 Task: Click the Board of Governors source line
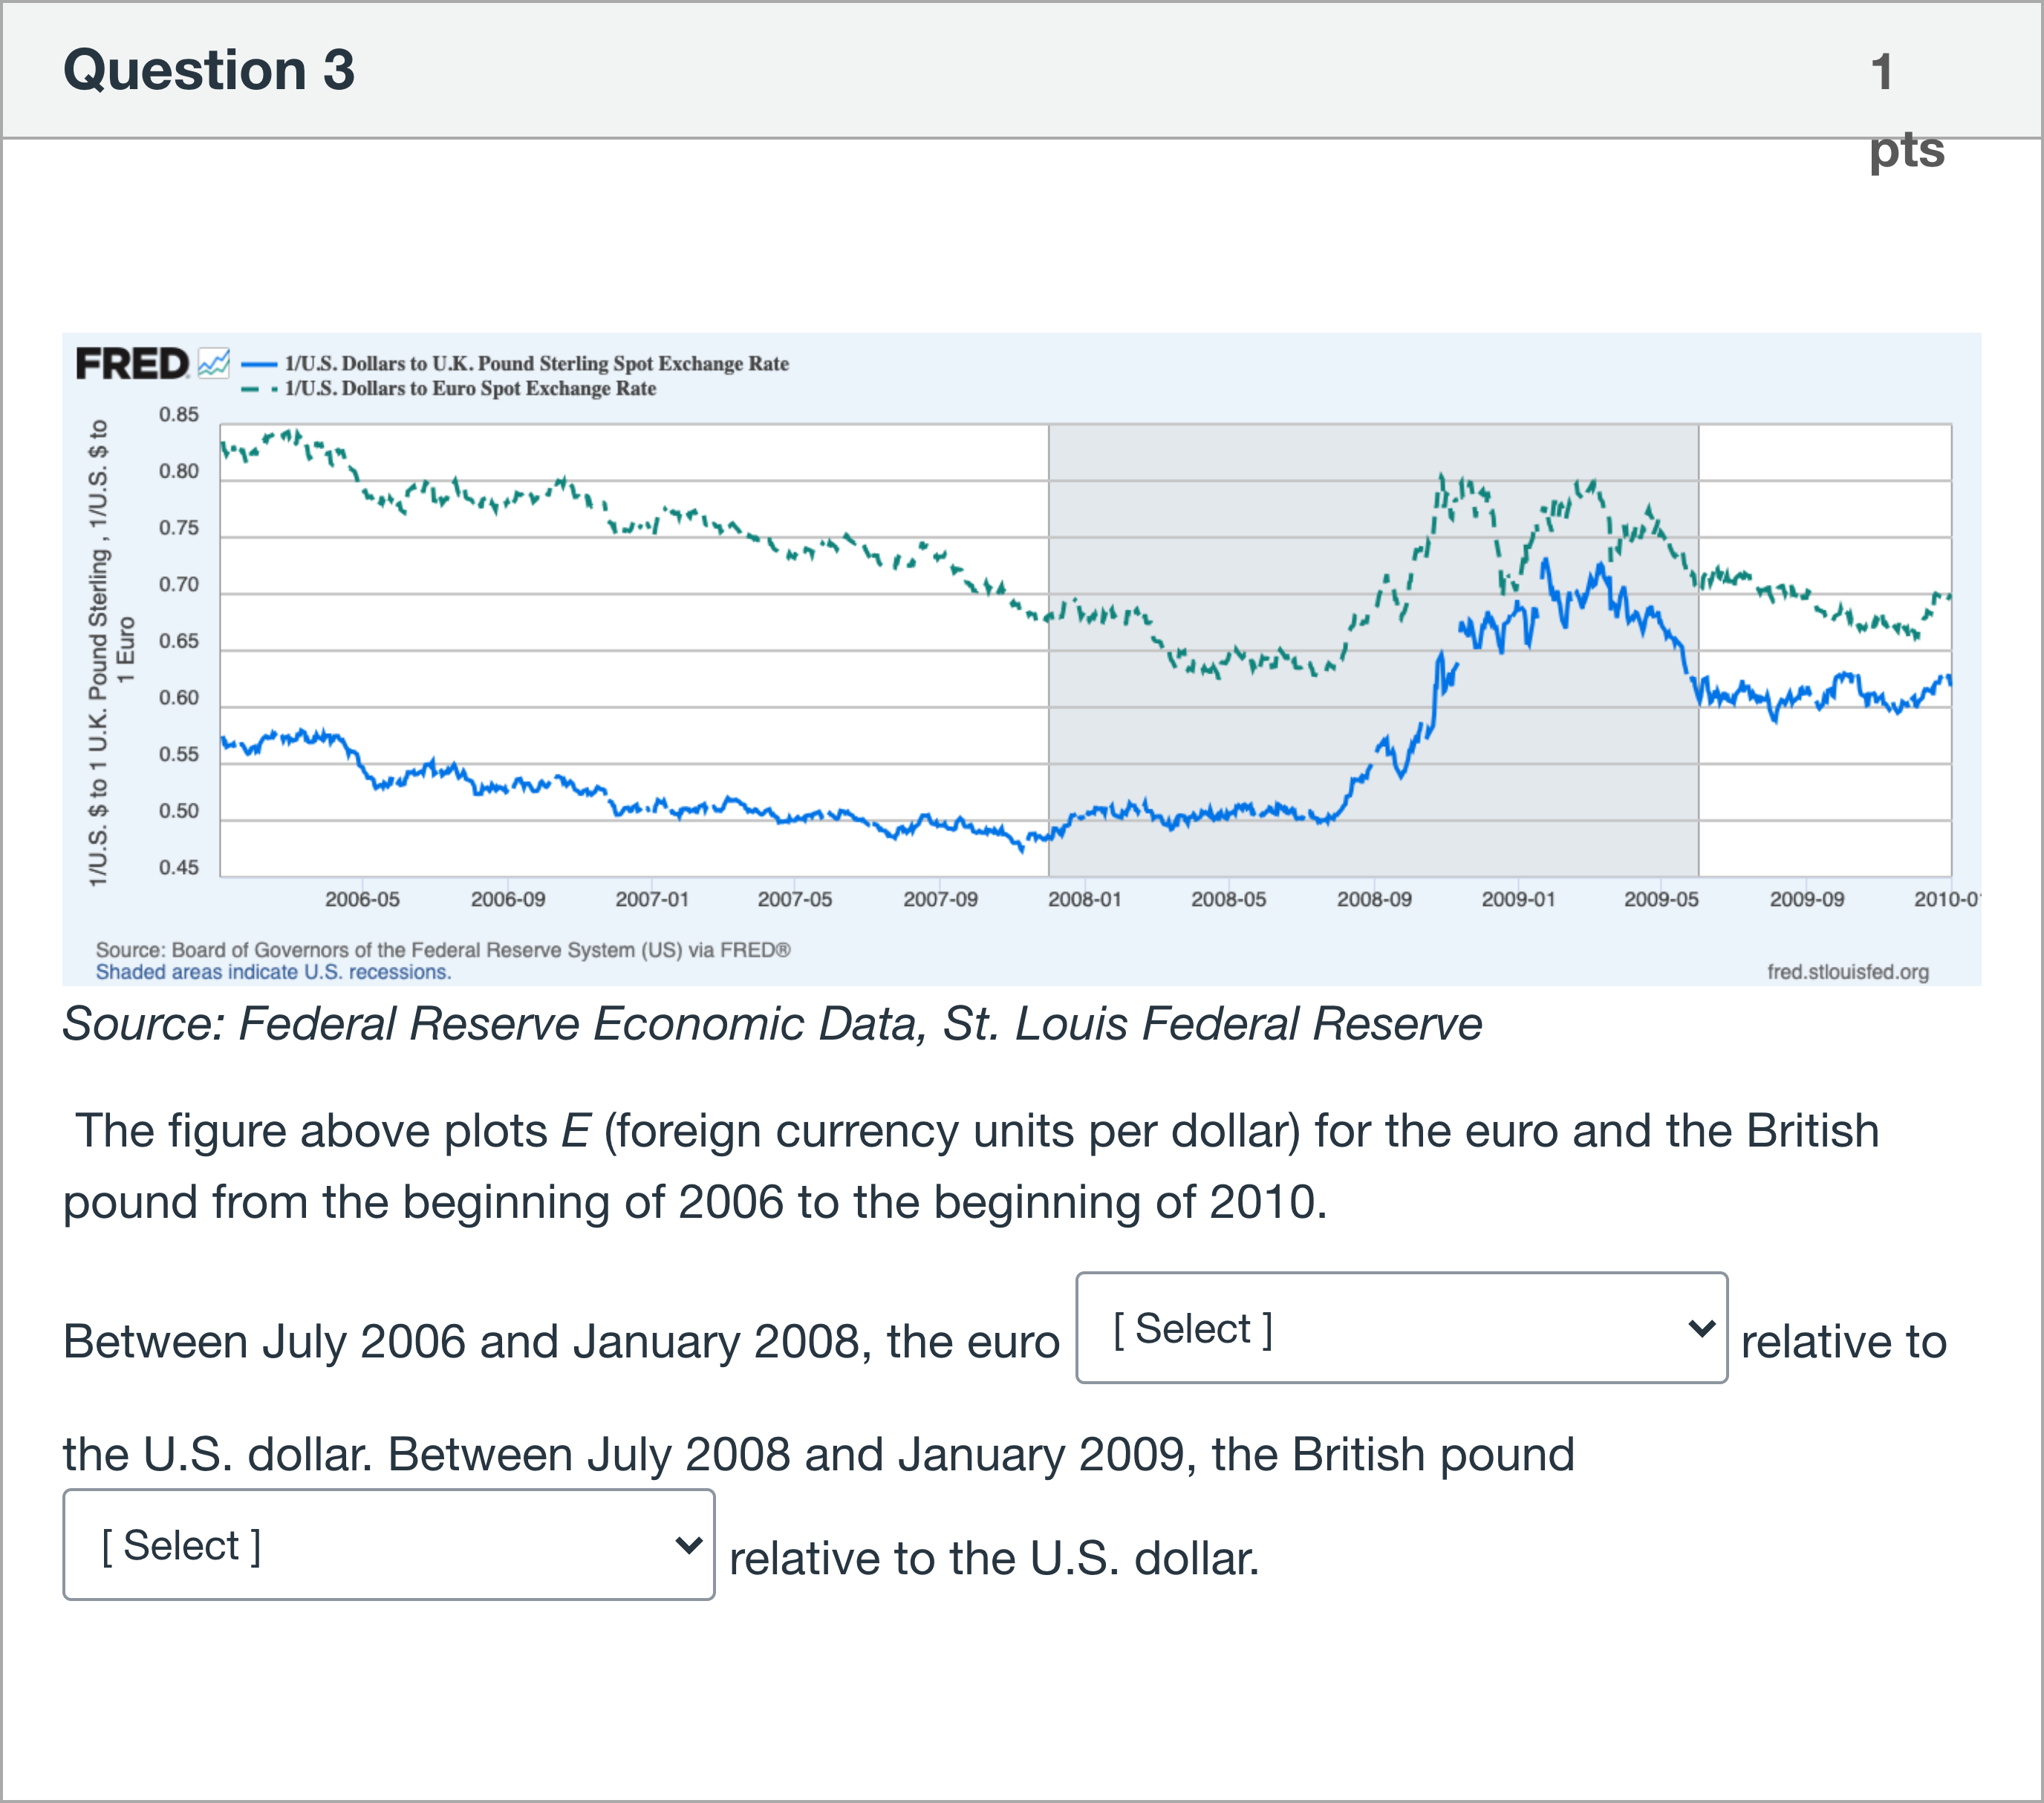[443, 950]
